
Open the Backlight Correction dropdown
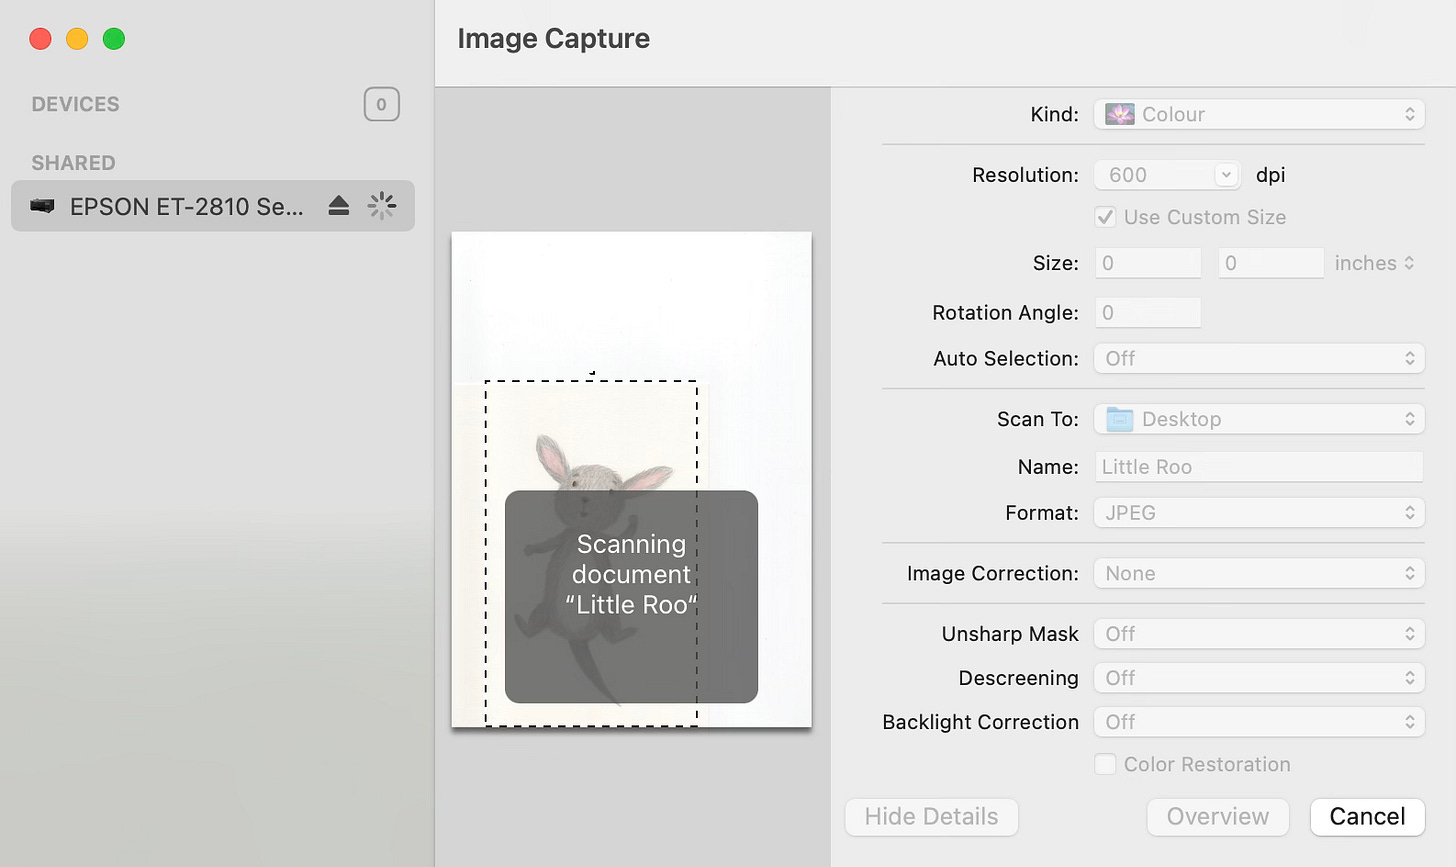pos(1259,722)
